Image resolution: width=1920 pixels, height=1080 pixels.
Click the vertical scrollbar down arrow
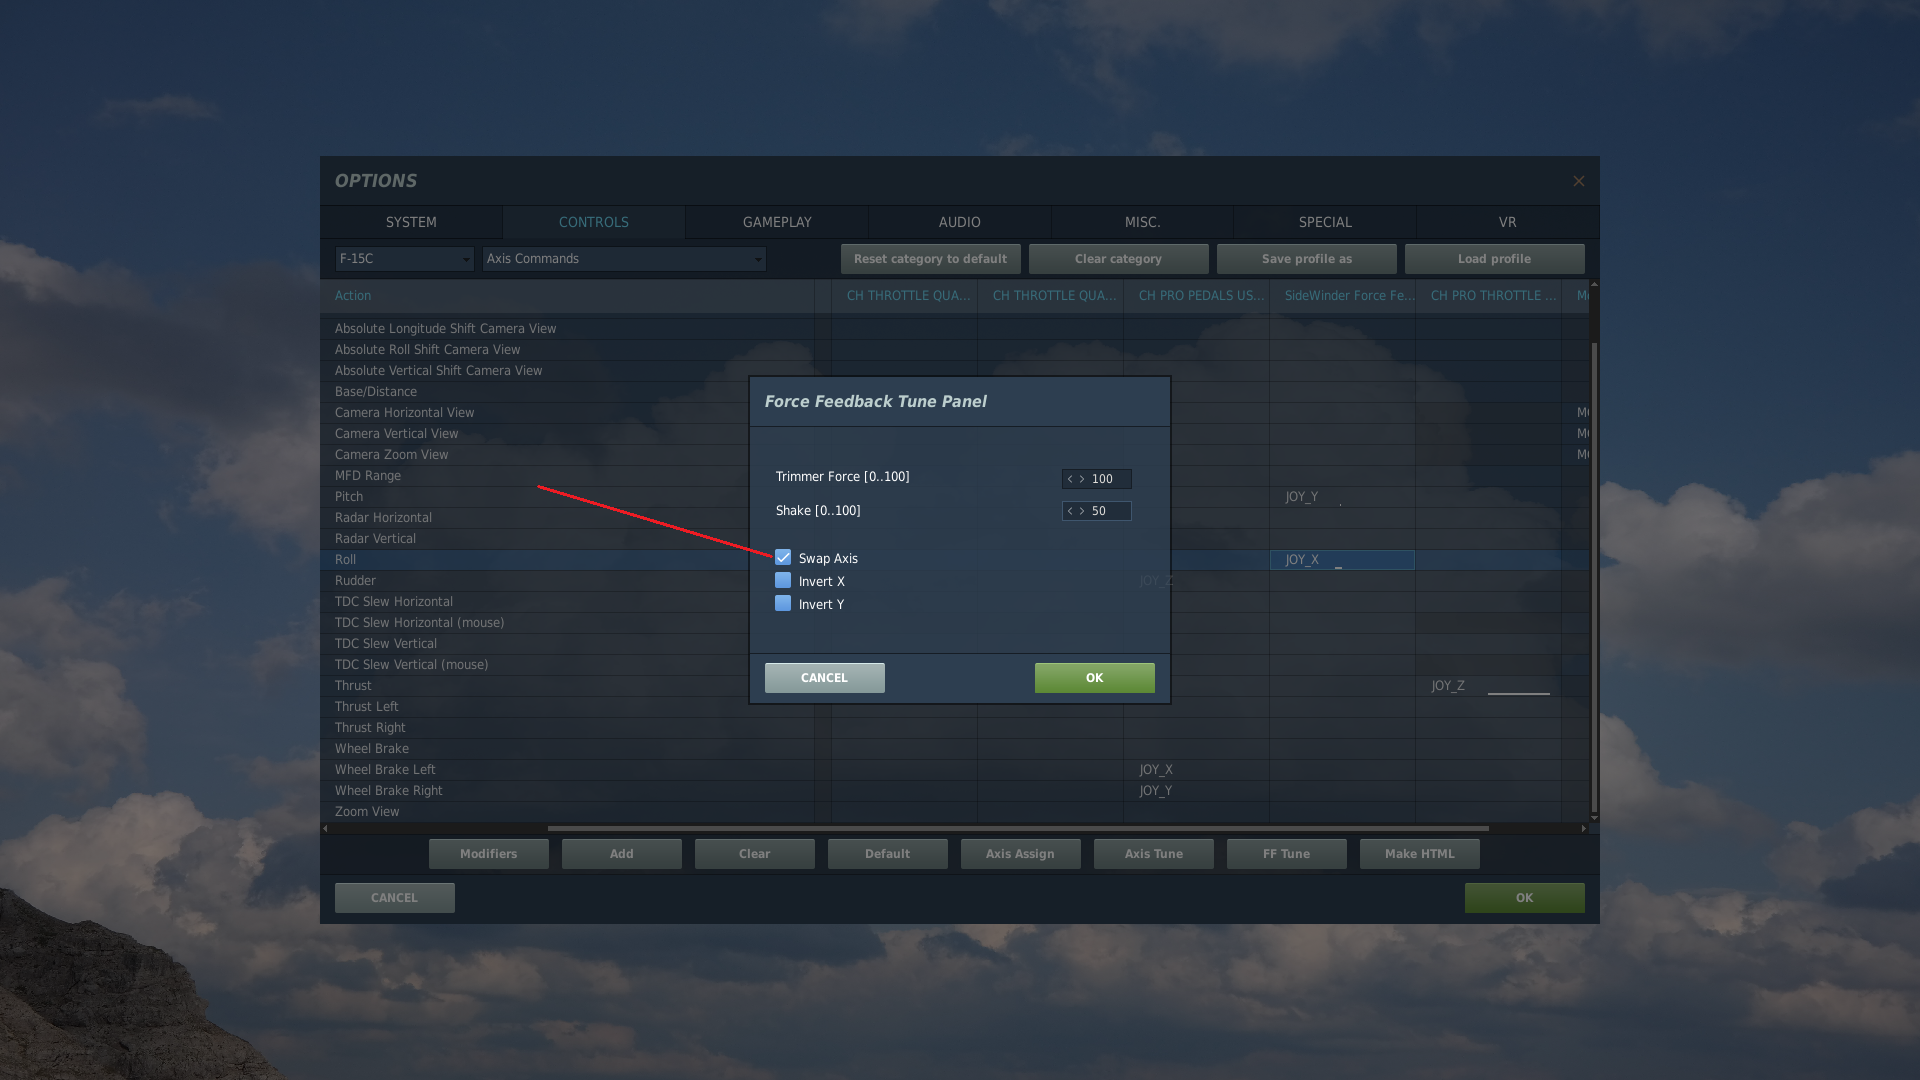[x=1594, y=818]
